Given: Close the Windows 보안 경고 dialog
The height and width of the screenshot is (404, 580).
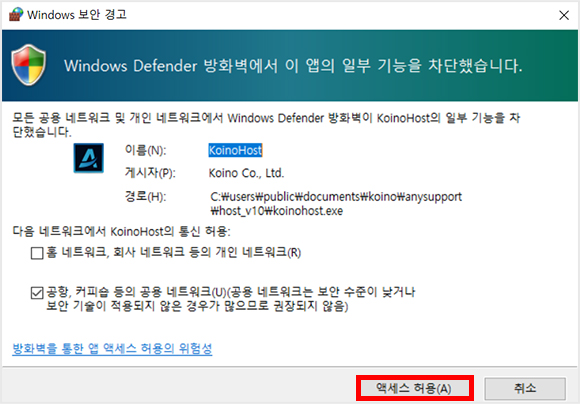Looking at the screenshot, I should [x=564, y=15].
